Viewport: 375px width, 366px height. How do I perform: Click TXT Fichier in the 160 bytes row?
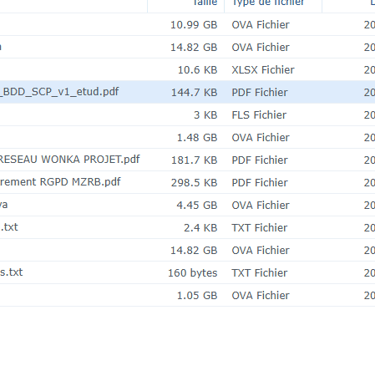(259, 273)
